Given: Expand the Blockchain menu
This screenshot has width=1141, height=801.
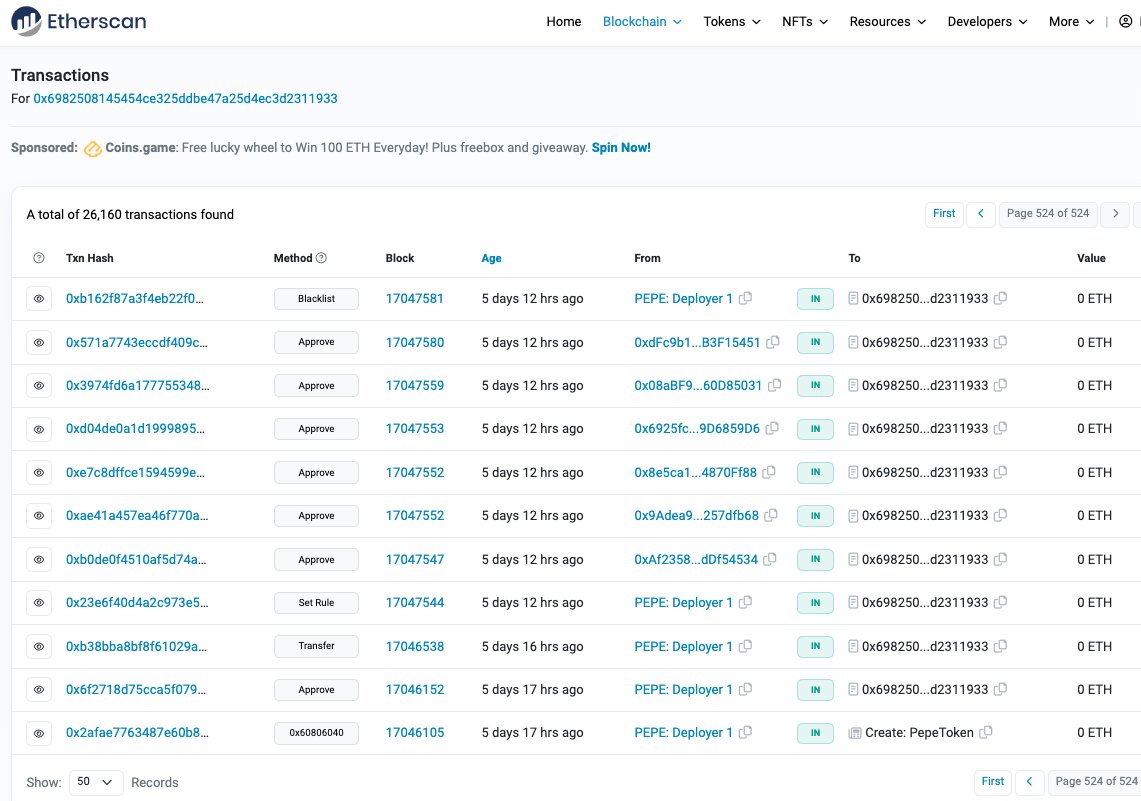Looking at the screenshot, I should click(643, 22).
